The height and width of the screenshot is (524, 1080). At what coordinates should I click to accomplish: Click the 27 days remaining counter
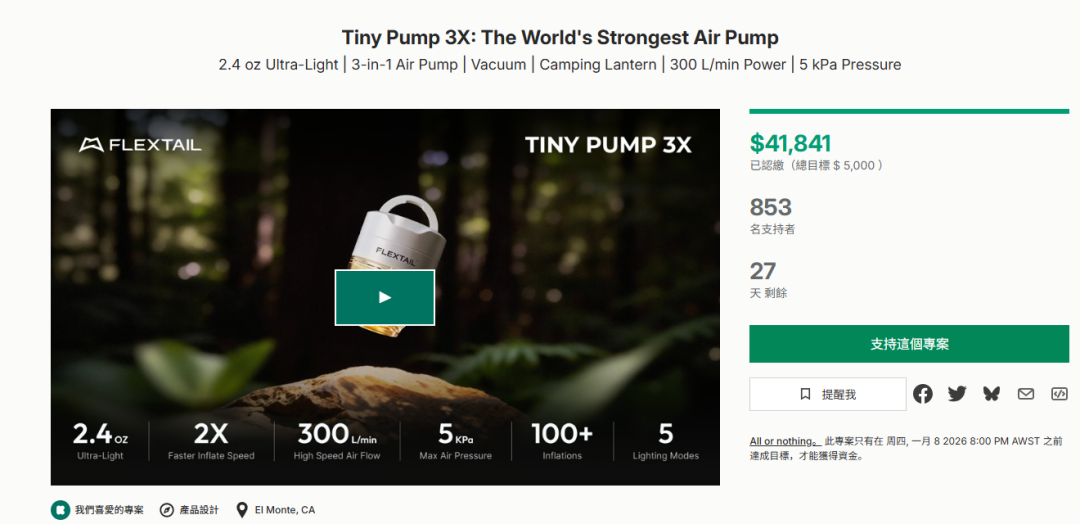(763, 271)
